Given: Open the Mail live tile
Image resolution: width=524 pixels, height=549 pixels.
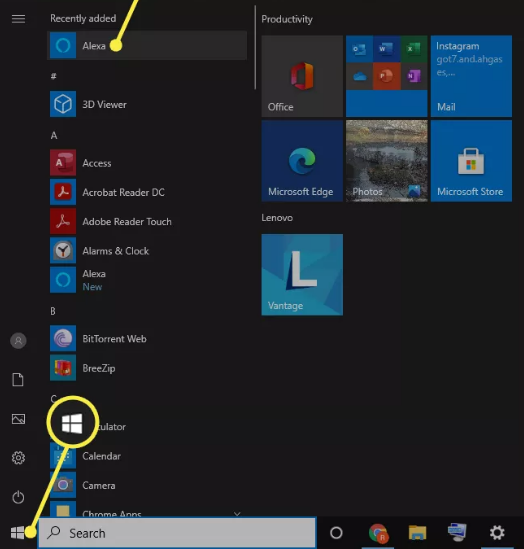Looking at the screenshot, I should (x=471, y=76).
